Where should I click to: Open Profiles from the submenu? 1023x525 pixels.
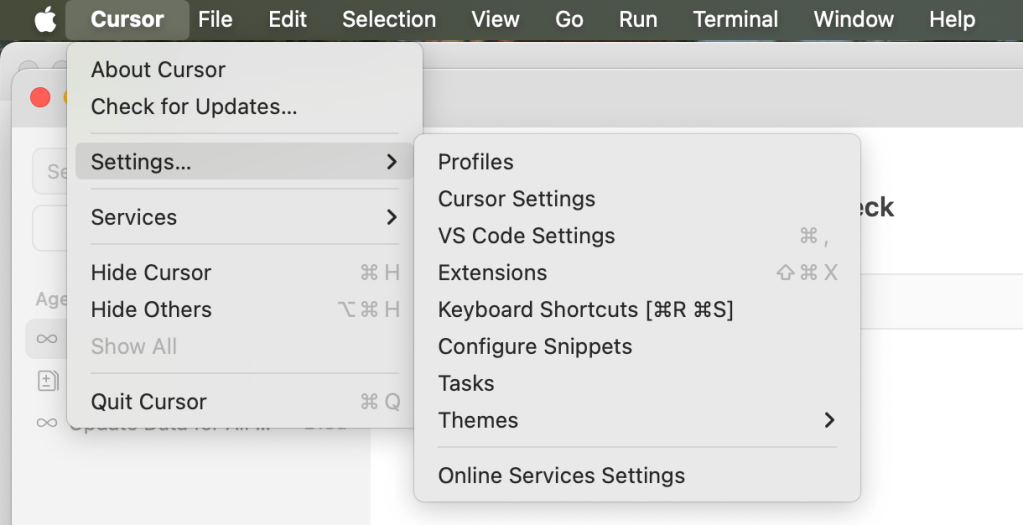click(x=475, y=162)
